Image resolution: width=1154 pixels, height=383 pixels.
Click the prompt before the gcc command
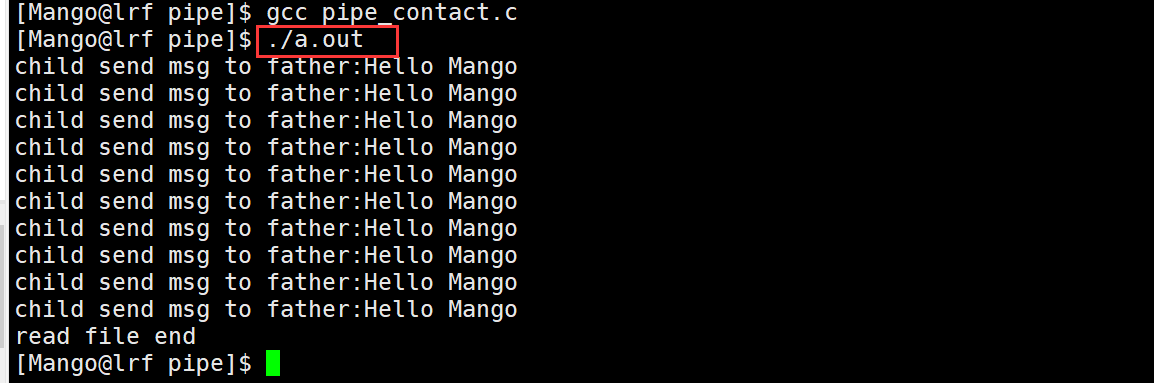click(x=133, y=13)
